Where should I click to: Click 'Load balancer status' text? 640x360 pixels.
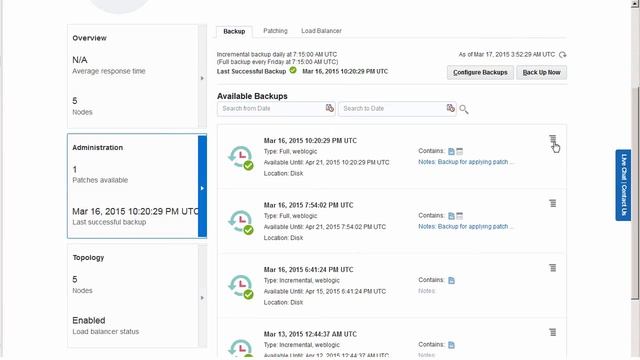(106, 331)
